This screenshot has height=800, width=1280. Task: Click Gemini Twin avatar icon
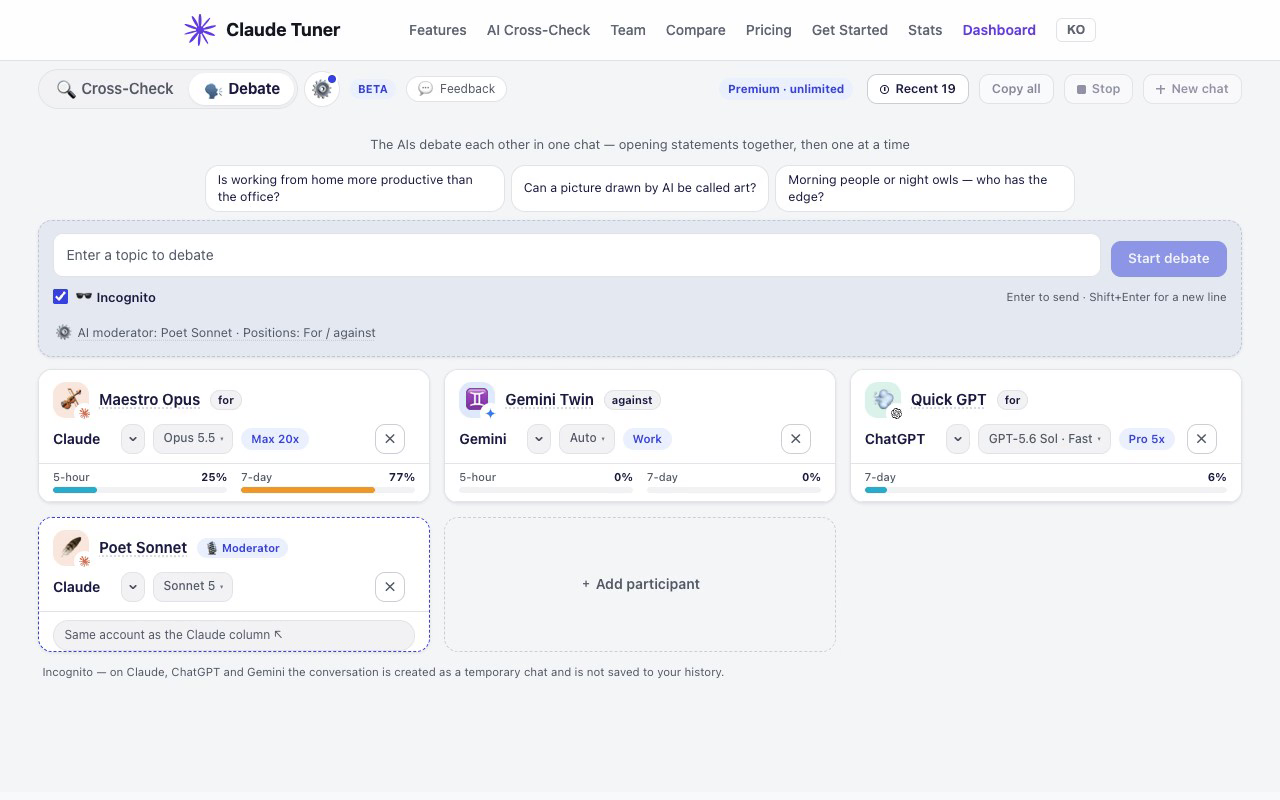477,400
